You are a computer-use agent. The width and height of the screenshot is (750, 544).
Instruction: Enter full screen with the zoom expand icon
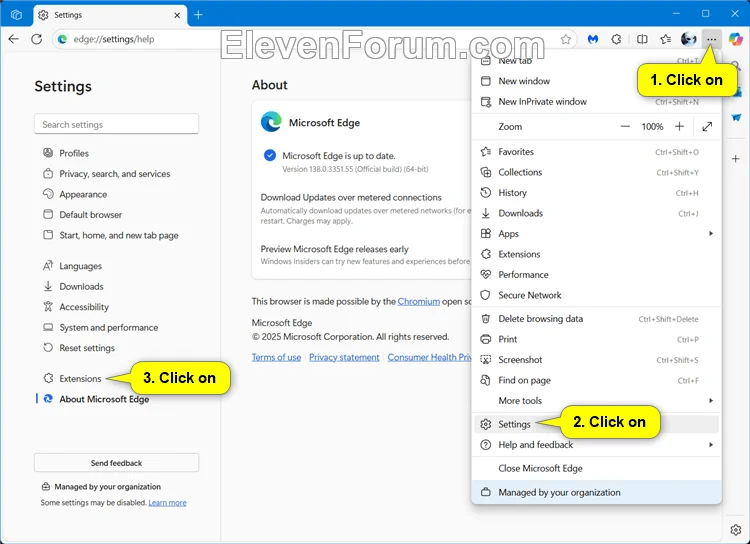tap(707, 127)
